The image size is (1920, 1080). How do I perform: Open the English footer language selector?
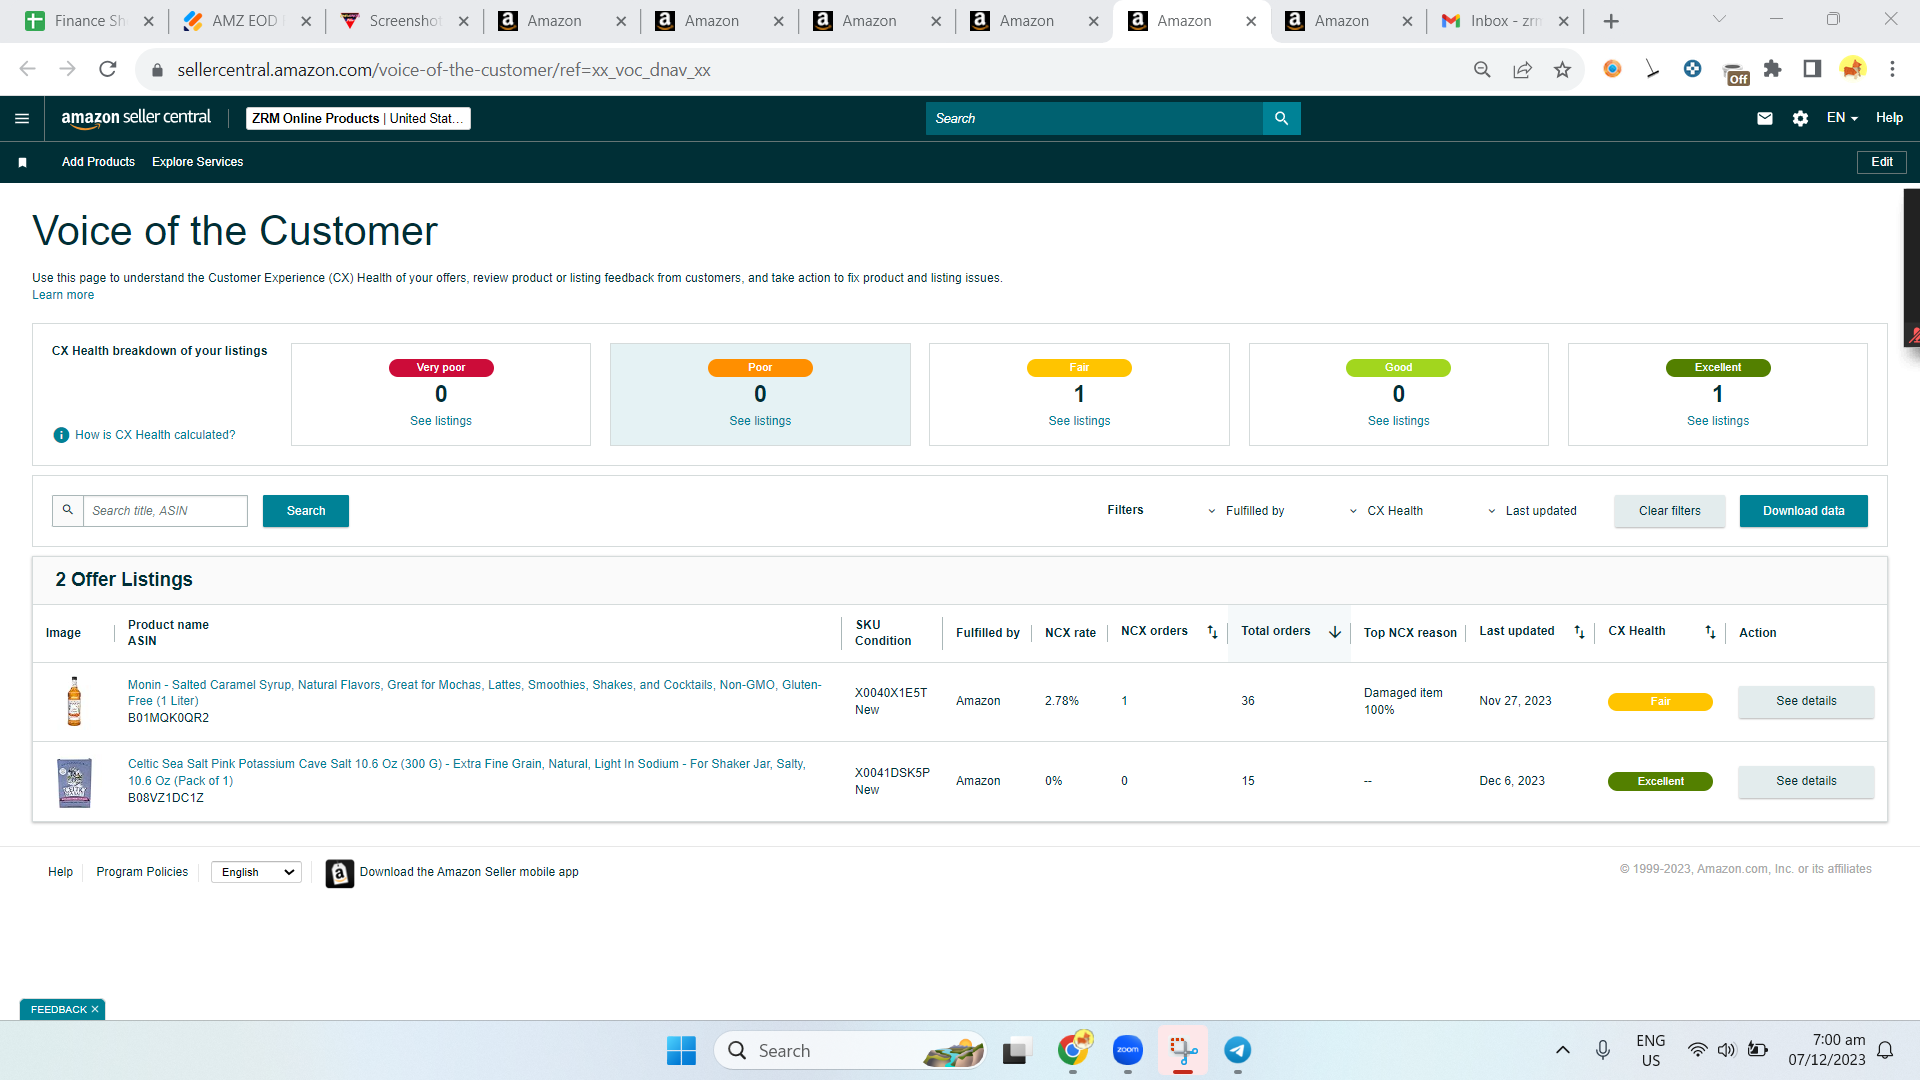257,873
